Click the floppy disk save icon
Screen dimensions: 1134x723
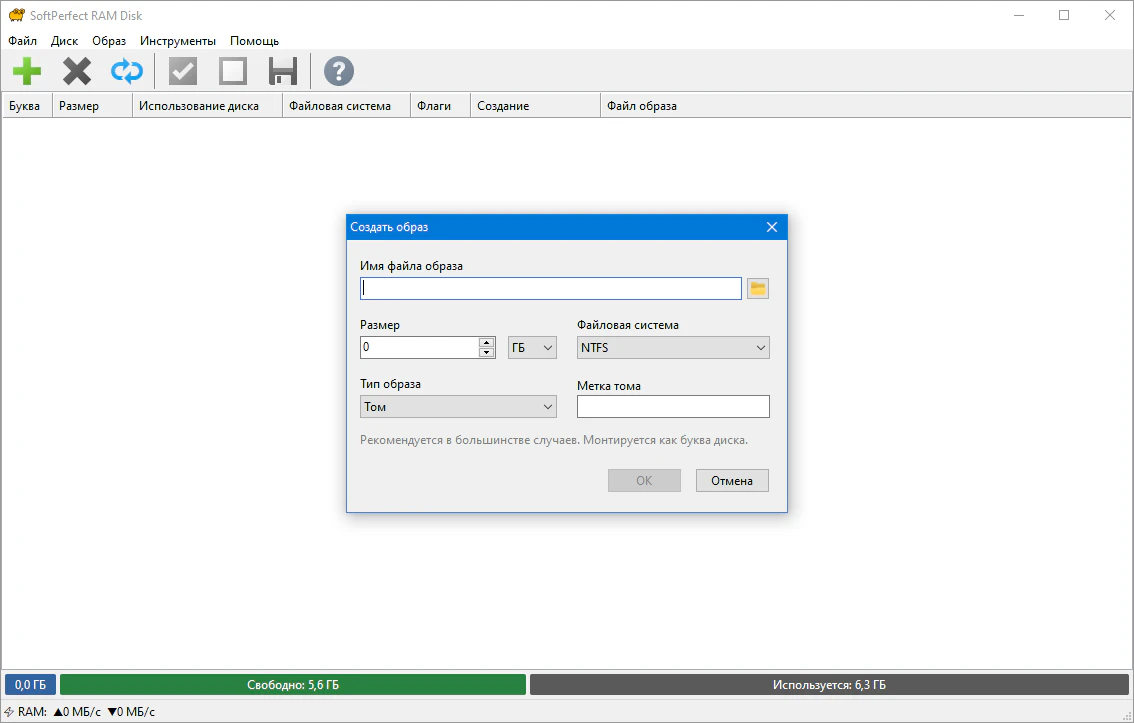point(283,71)
